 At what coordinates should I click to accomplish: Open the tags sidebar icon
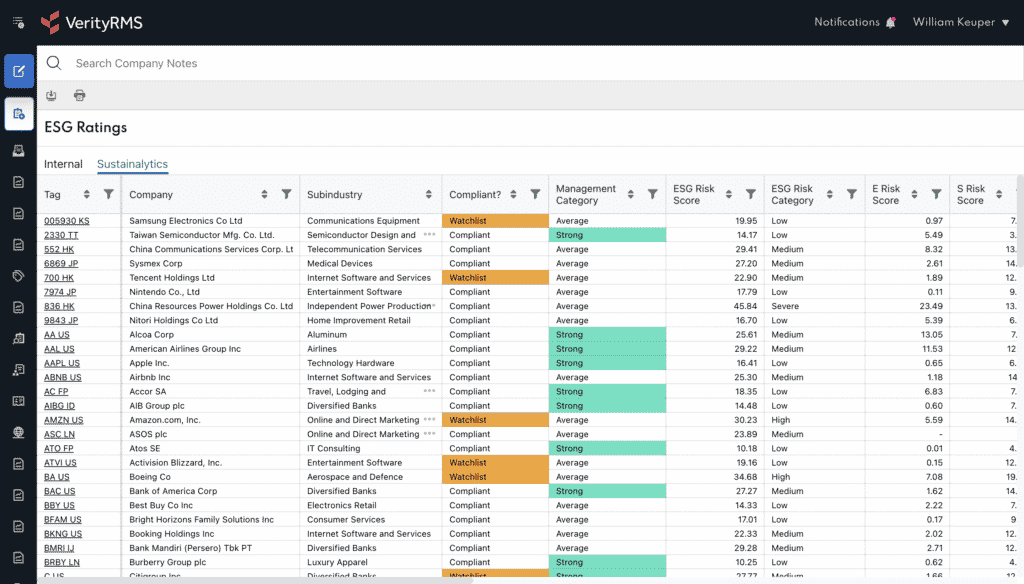18,276
